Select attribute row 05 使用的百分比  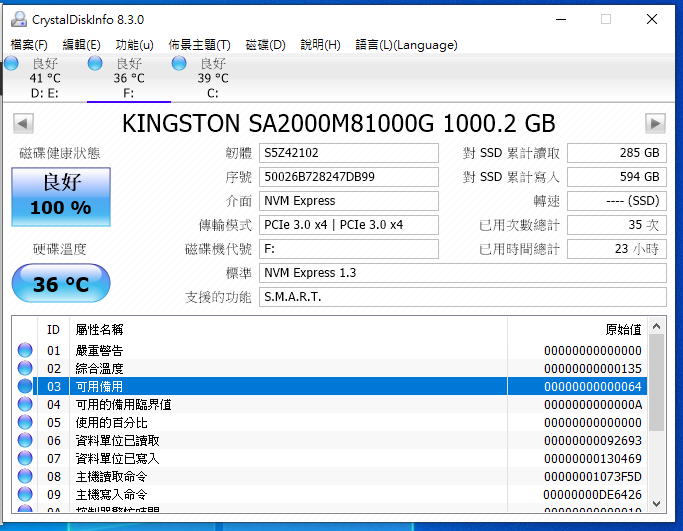pos(330,423)
